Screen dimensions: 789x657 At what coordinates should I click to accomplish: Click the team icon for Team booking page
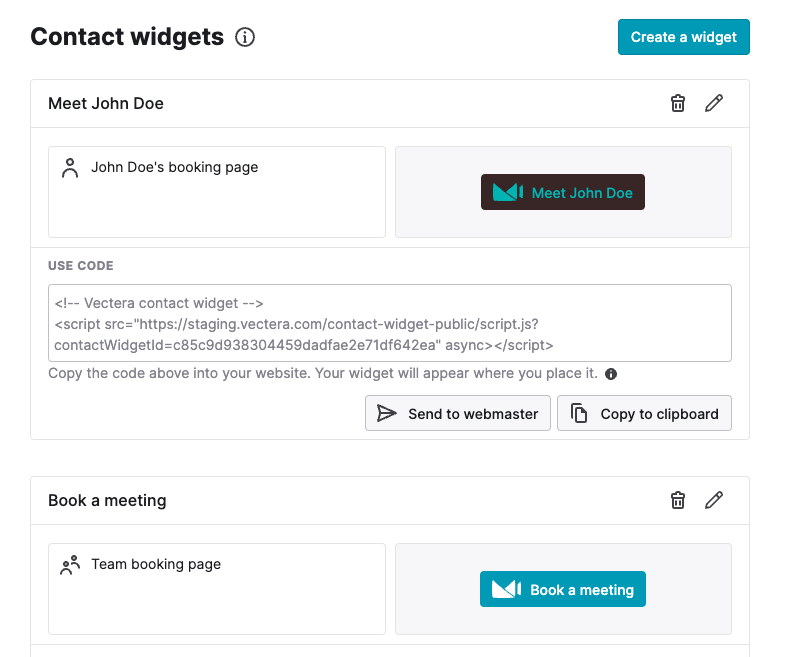point(70,565)
